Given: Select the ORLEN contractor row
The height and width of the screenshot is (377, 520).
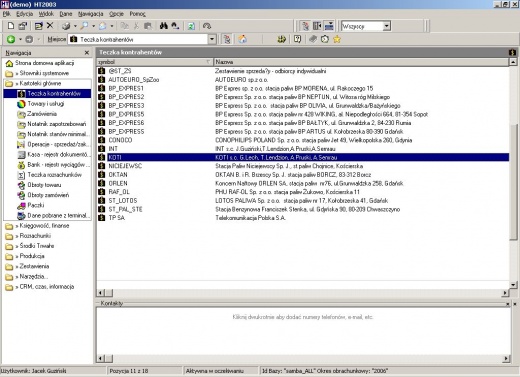Looking at the screenshot, I should [303, 183].
